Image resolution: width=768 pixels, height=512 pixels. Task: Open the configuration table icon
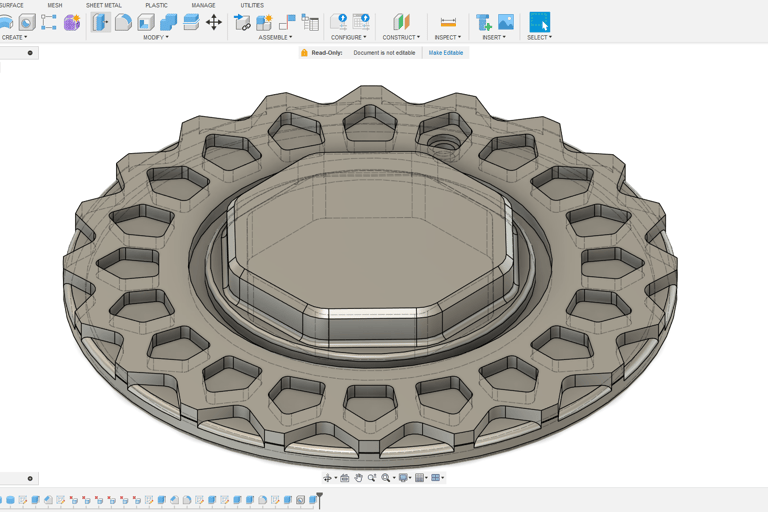(361, 22)
